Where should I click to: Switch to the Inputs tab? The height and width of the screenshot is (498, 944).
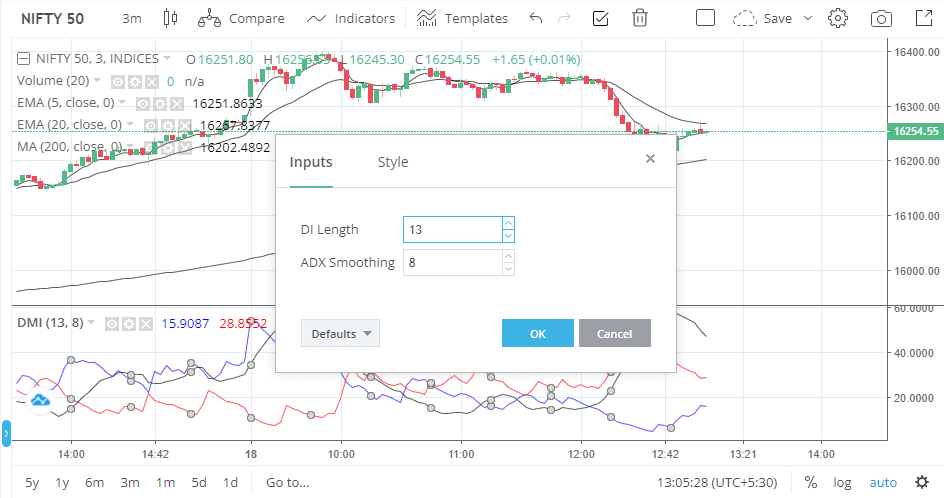point(311,162)
